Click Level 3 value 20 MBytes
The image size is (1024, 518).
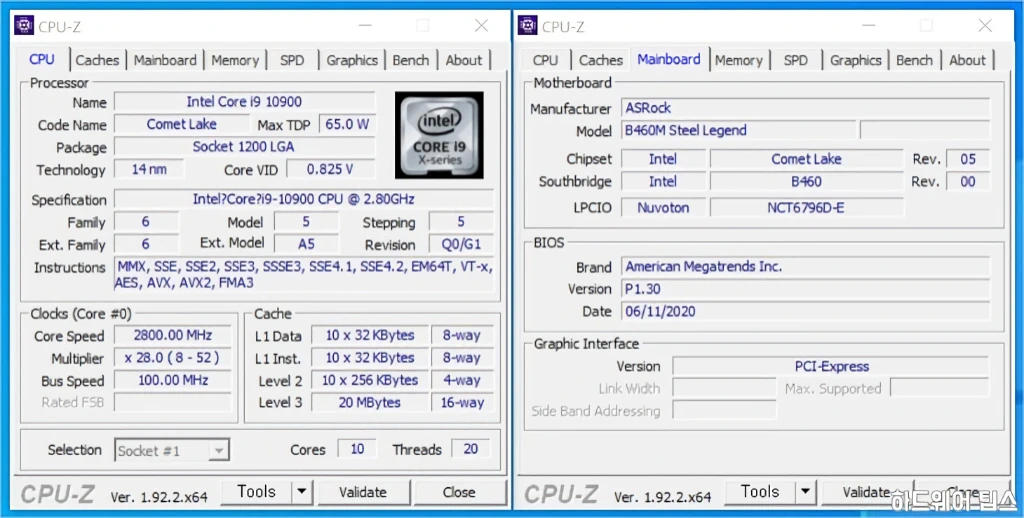370,402
